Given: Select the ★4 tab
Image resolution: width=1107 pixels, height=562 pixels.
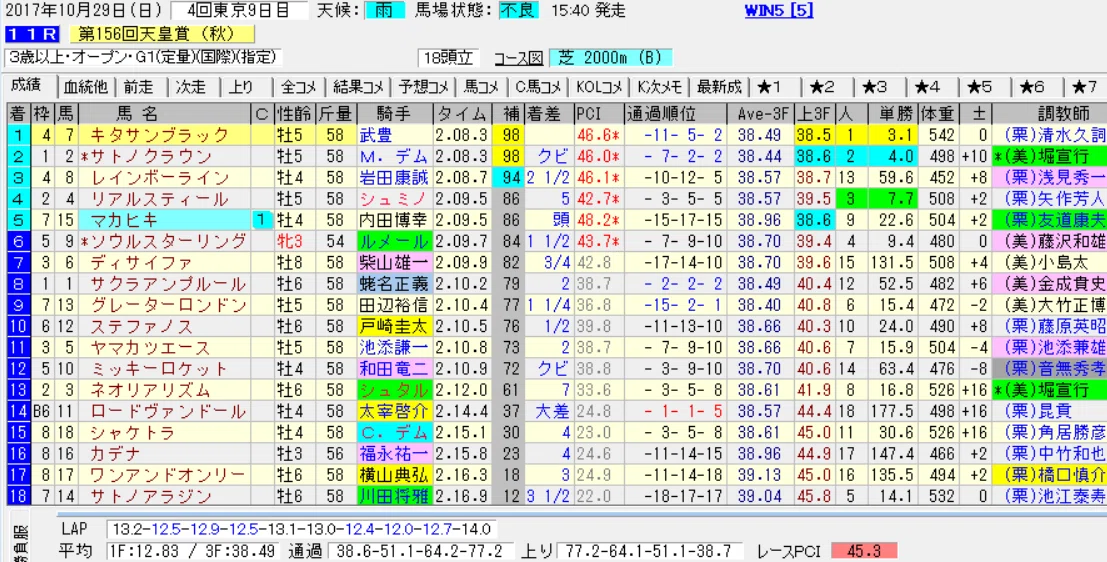Looking at the screenshot, I should 928,88.
